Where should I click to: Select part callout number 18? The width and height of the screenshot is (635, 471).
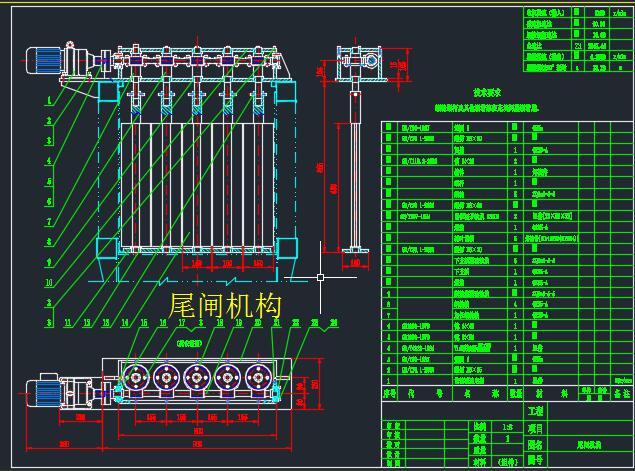(x=220, y=323)
